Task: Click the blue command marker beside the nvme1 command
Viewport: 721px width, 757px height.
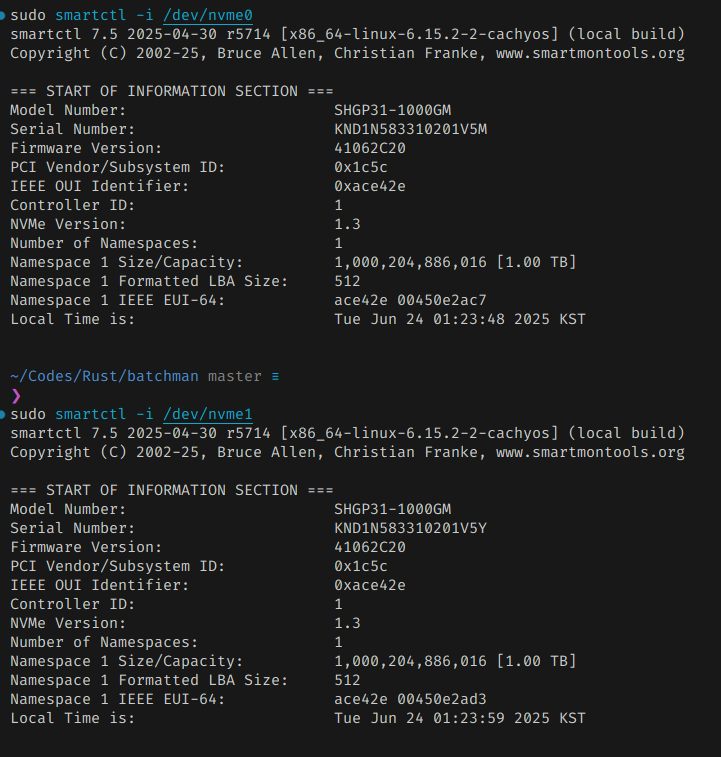Action: tap(3, 414)
